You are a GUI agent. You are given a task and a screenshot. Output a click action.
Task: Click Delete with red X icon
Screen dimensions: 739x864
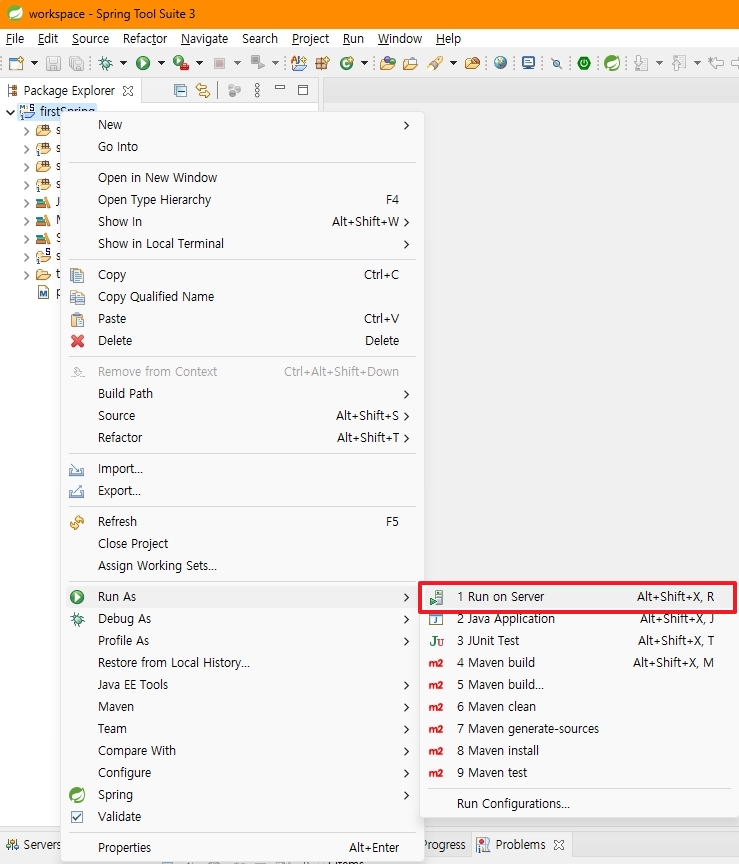click(x=242, y=341)
